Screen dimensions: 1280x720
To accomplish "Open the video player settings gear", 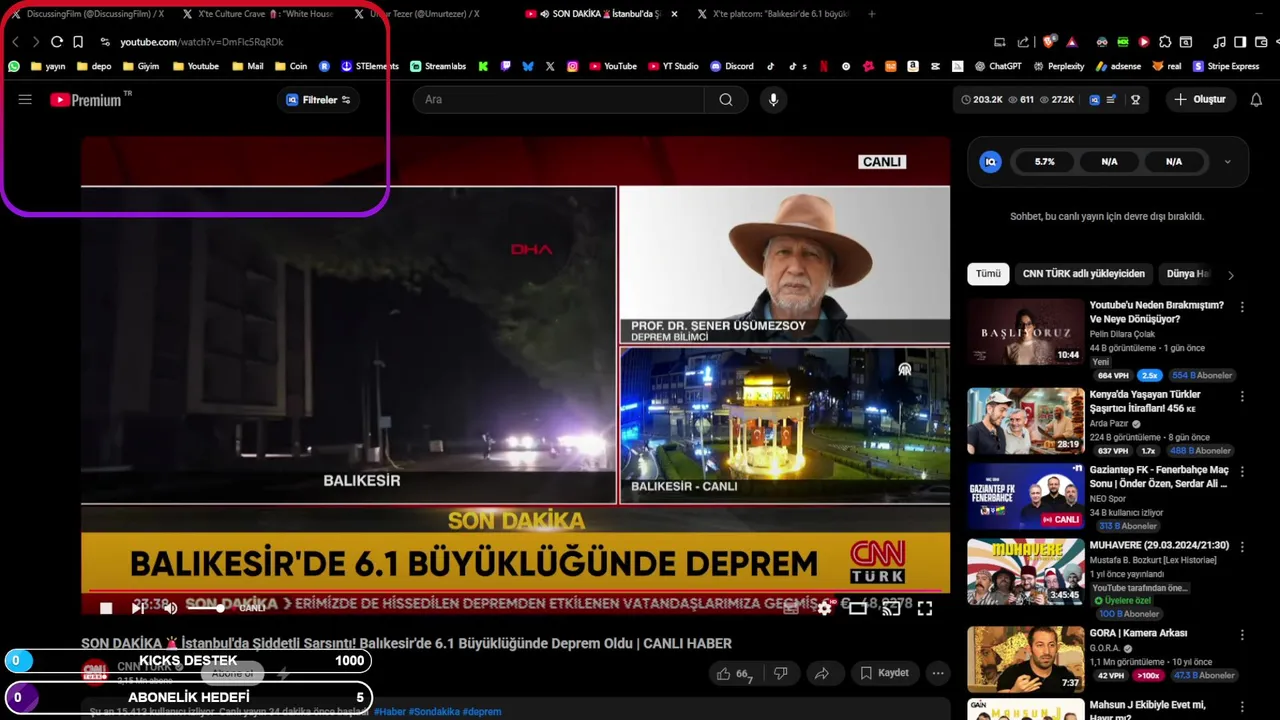I will [x=824, y=608].
